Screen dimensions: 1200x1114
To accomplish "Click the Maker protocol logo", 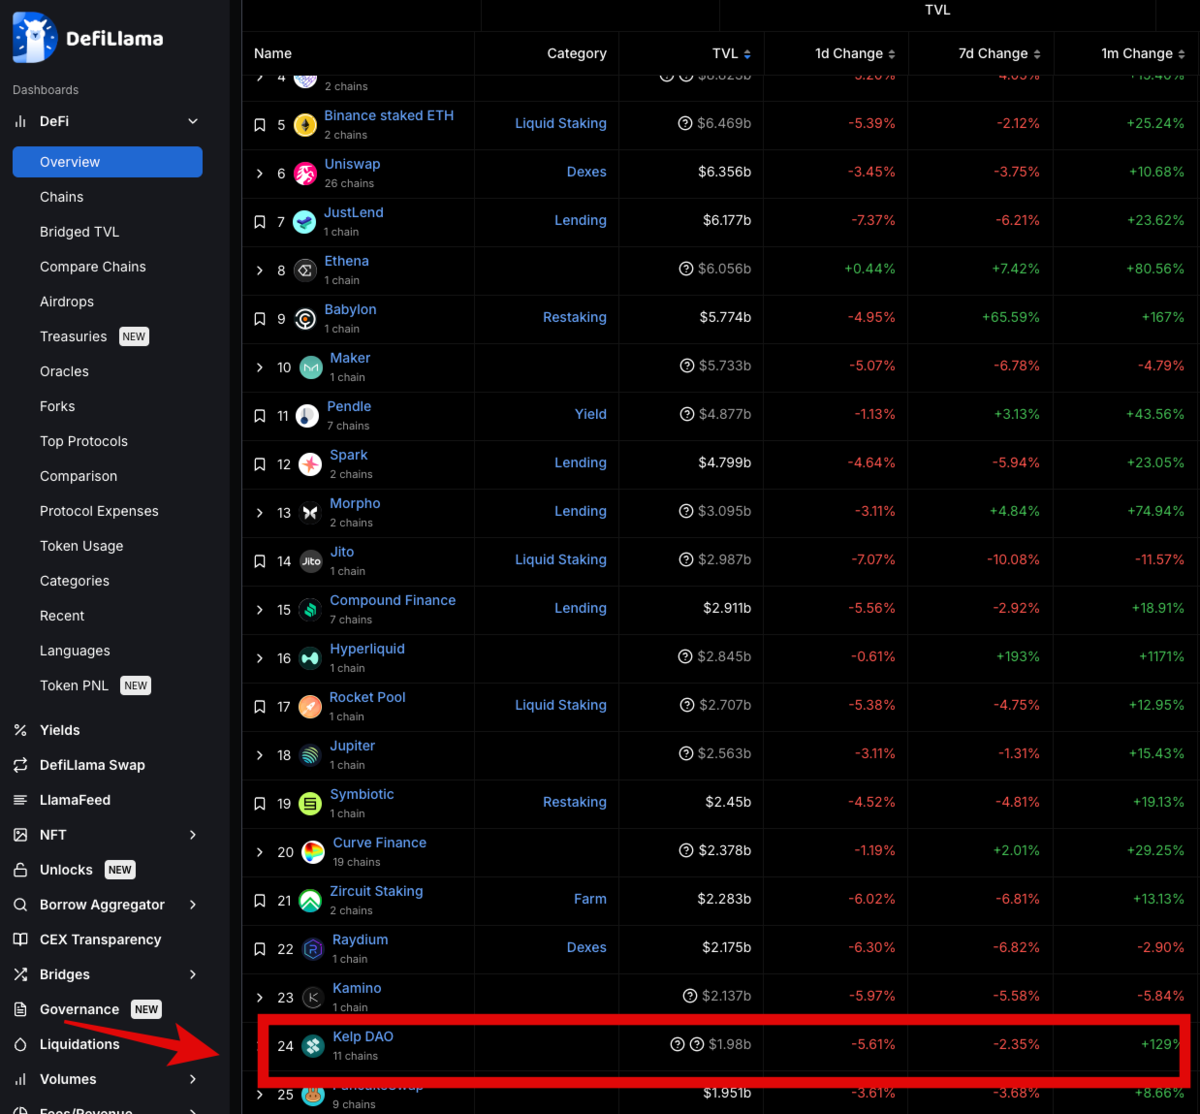I will 312,368.
